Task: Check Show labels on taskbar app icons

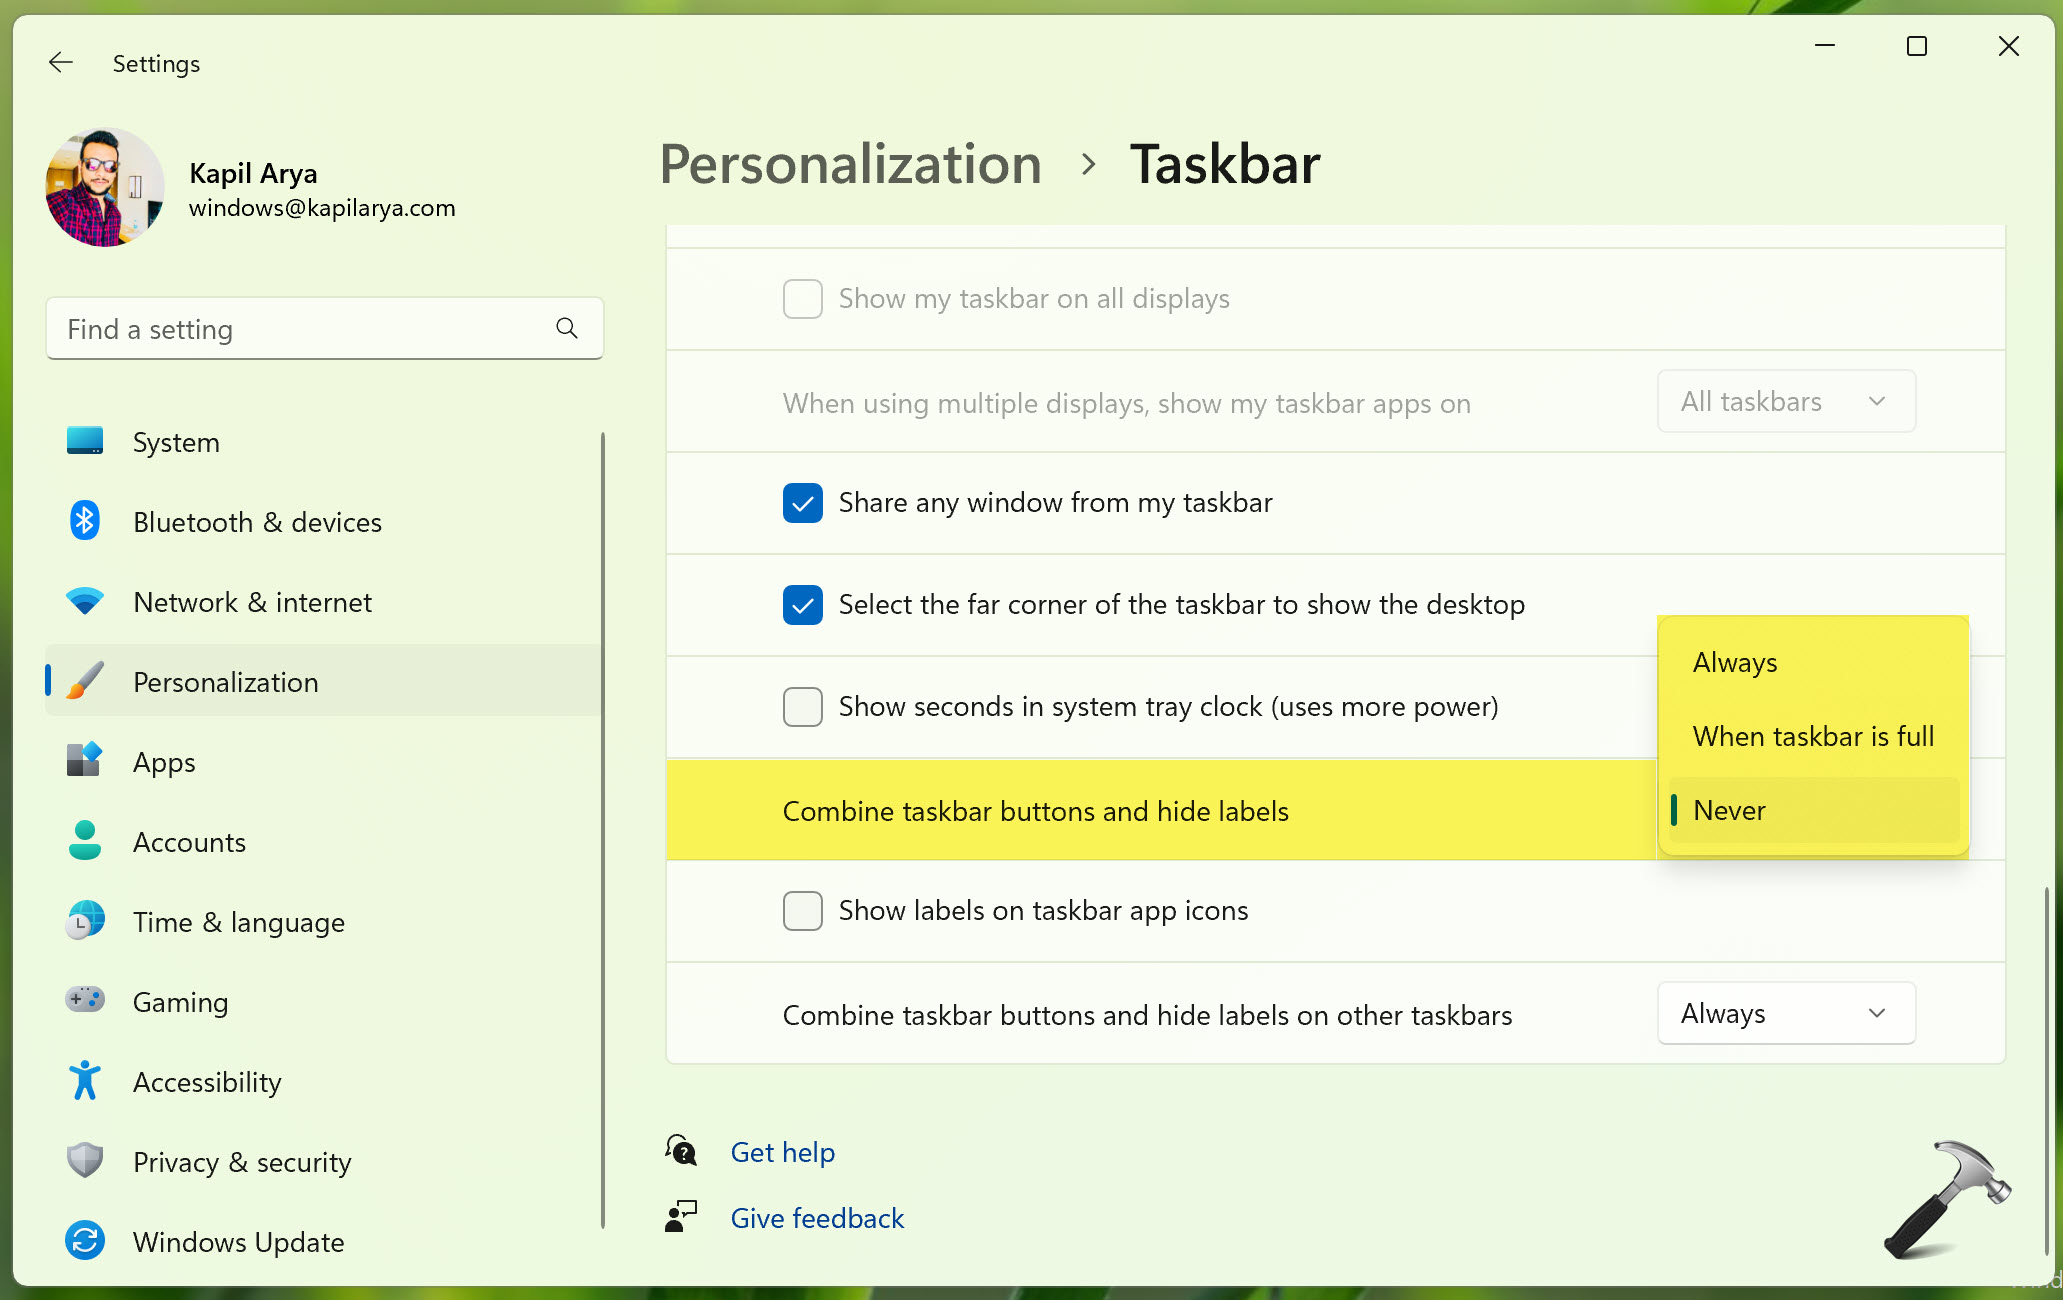Action: (802, 911)
